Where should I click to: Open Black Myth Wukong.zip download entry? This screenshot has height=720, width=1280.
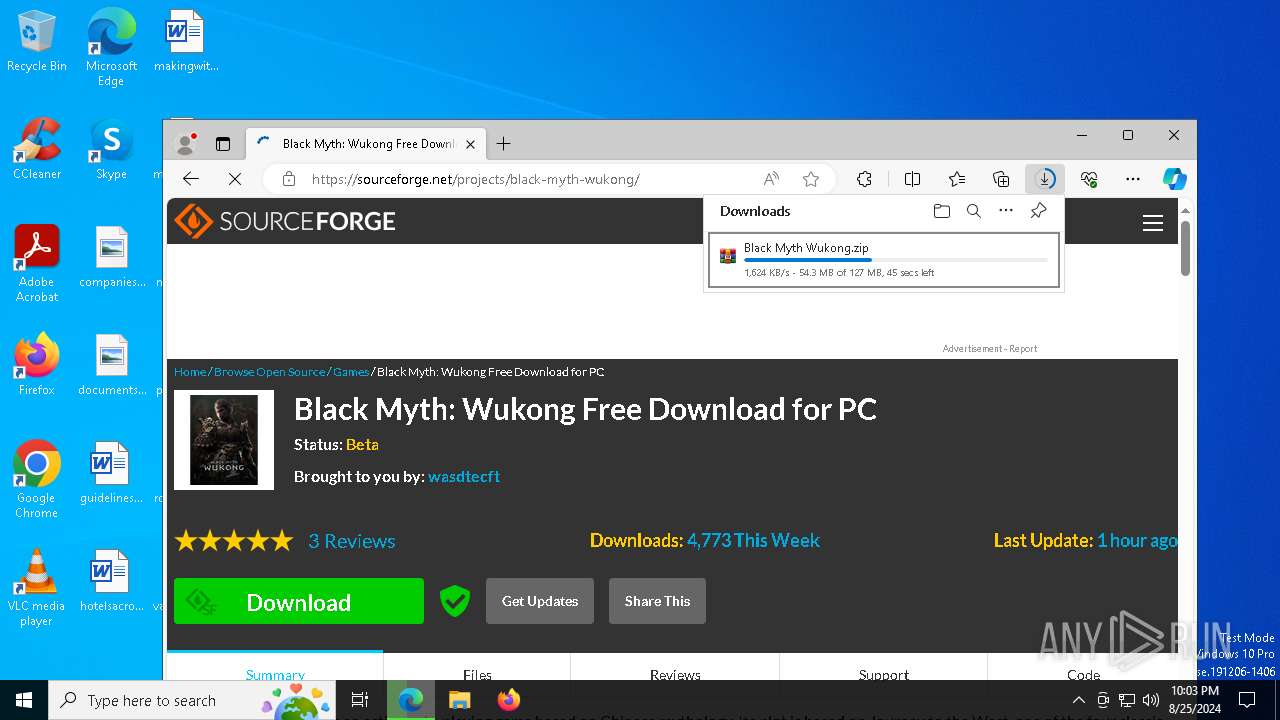(884, 260)
